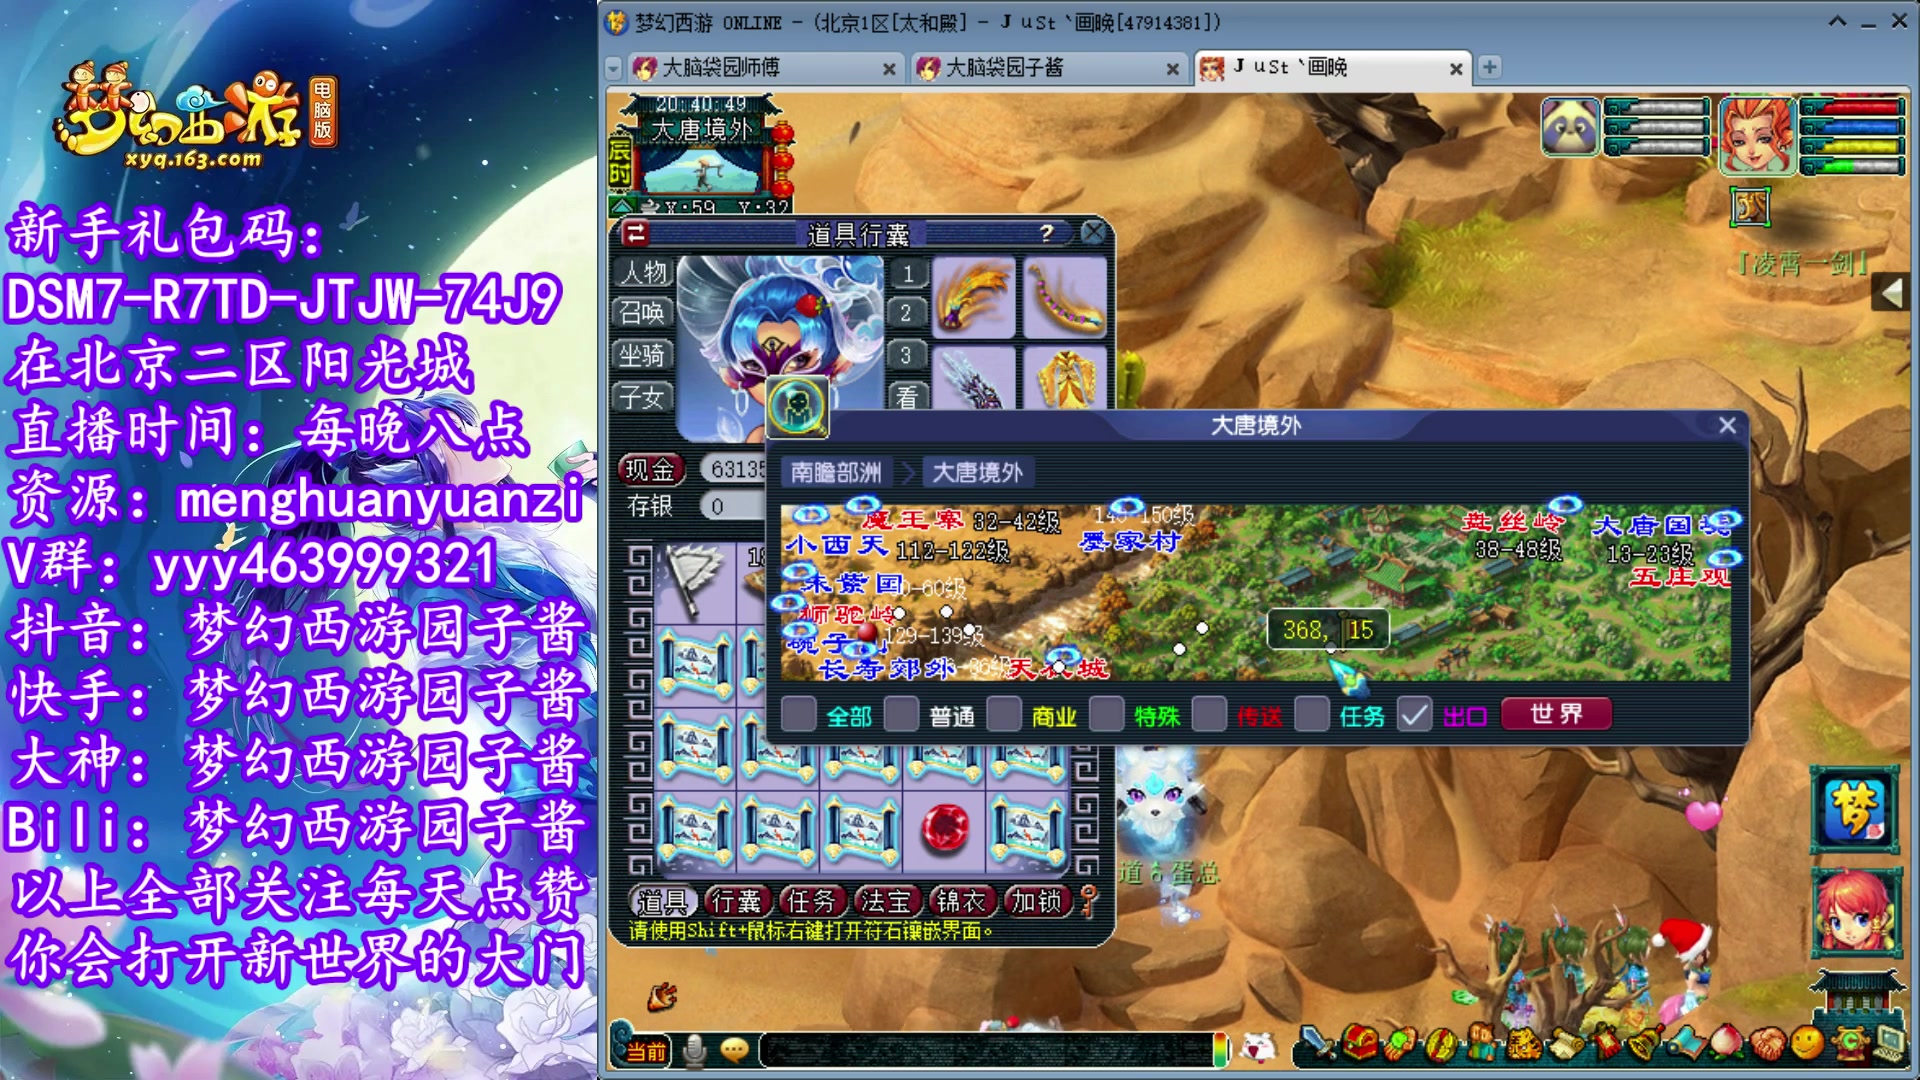This screenshot has height=1080, width=1920.
Task: Click the 加锁 lock button
Action: (1036, 901)
